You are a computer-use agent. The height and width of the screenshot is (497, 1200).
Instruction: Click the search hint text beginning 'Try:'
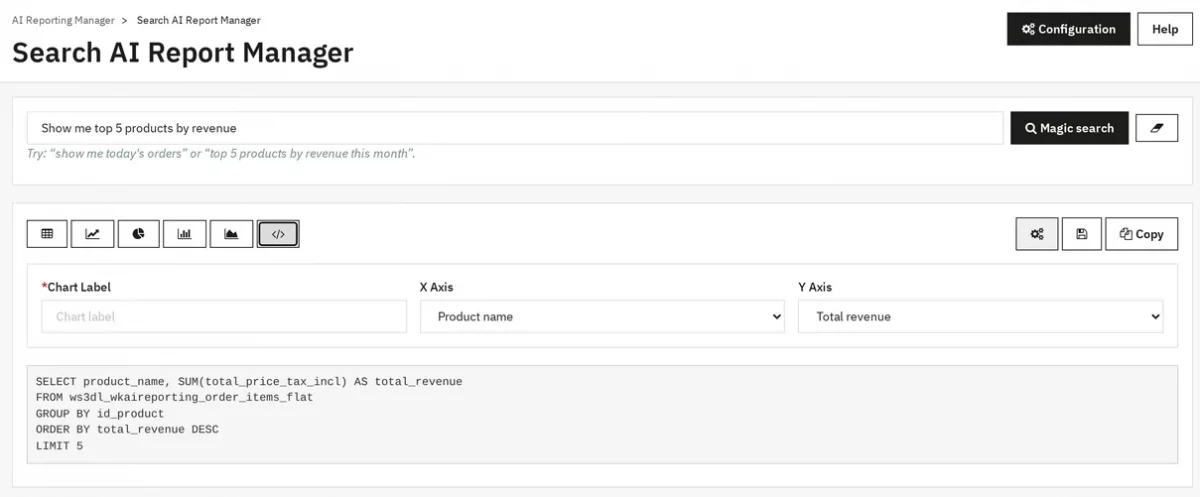[x=221, y=154]
